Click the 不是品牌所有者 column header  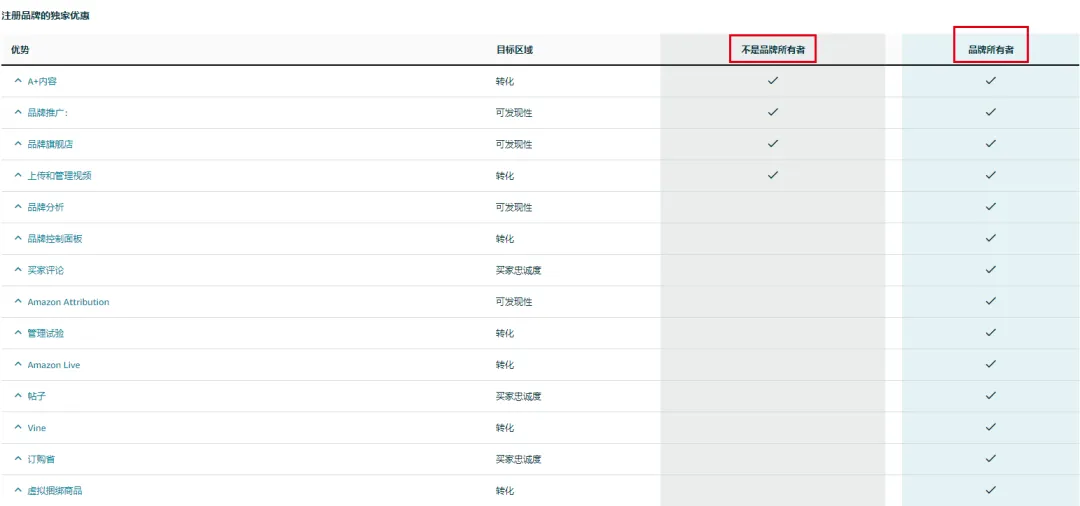pos(773,50)
